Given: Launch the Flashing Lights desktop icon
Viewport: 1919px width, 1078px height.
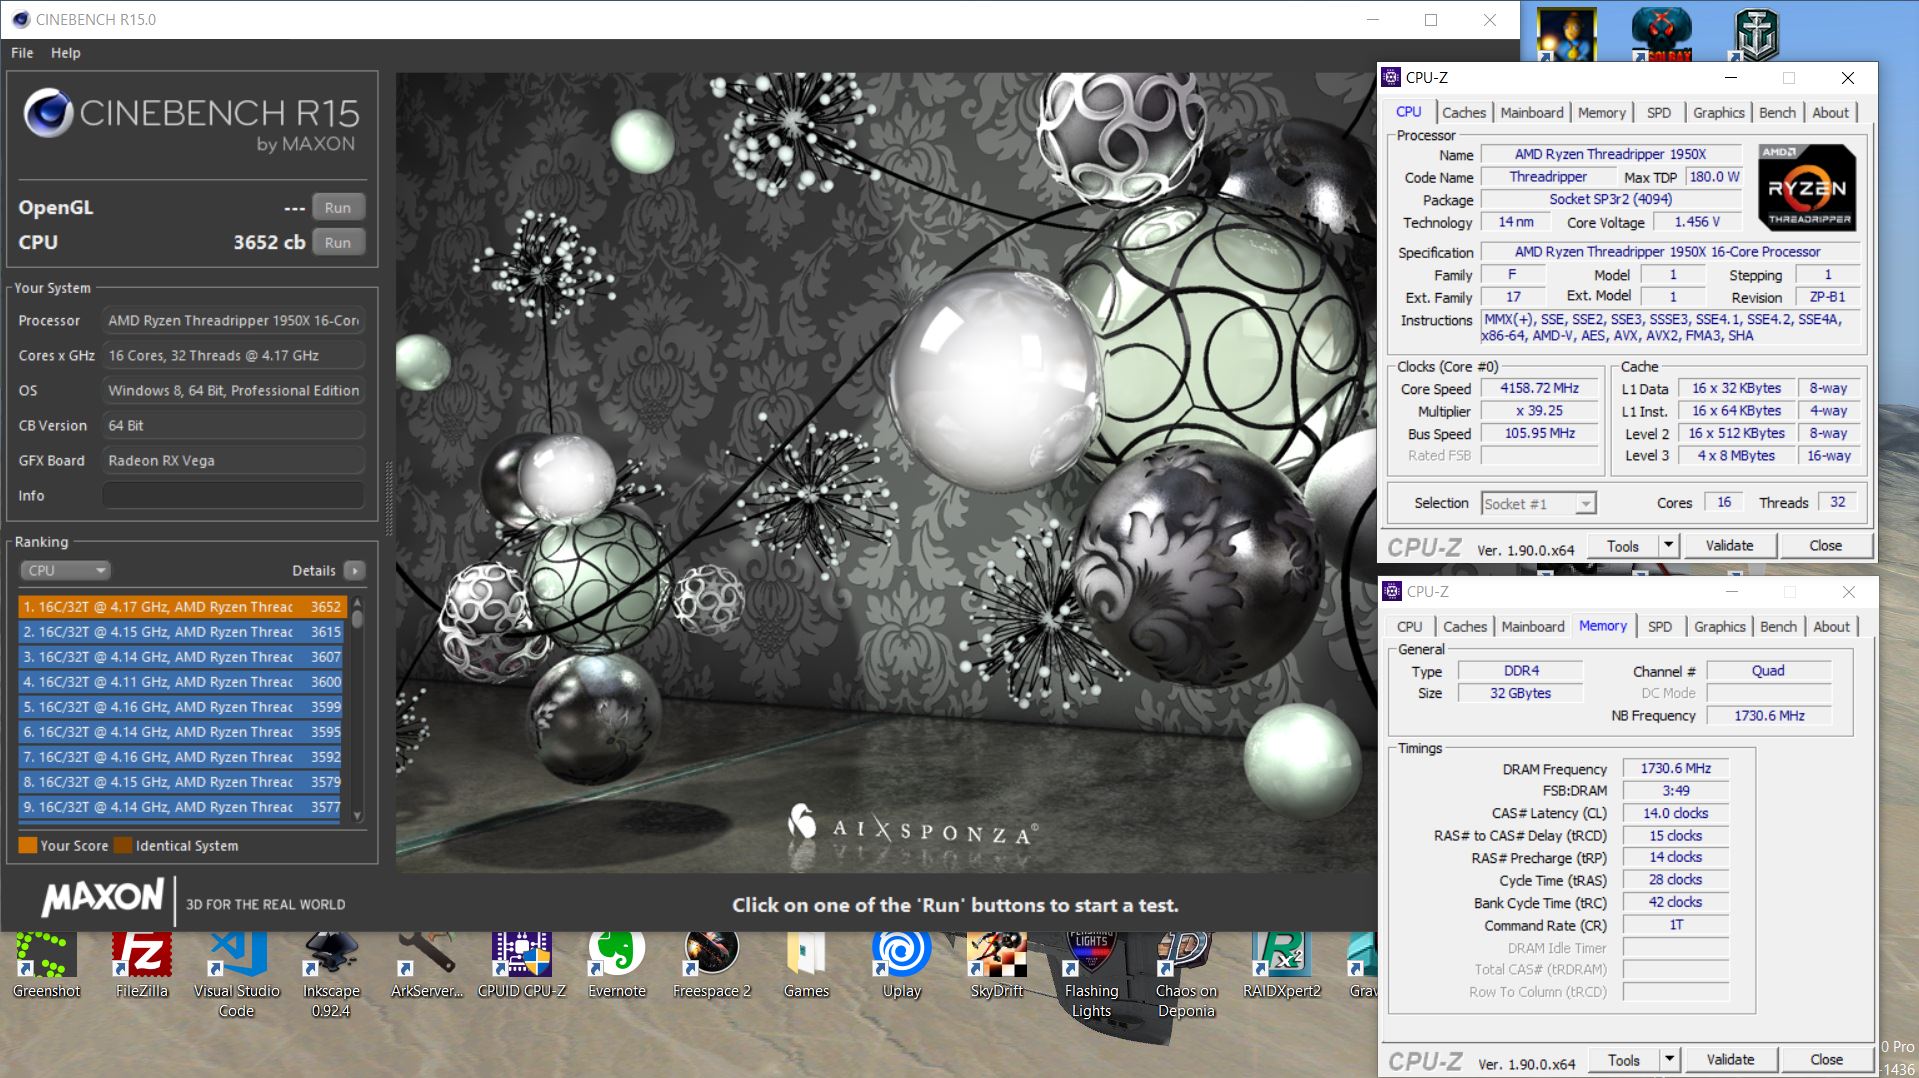Looking at the screenshot, I should [1091, 973].
